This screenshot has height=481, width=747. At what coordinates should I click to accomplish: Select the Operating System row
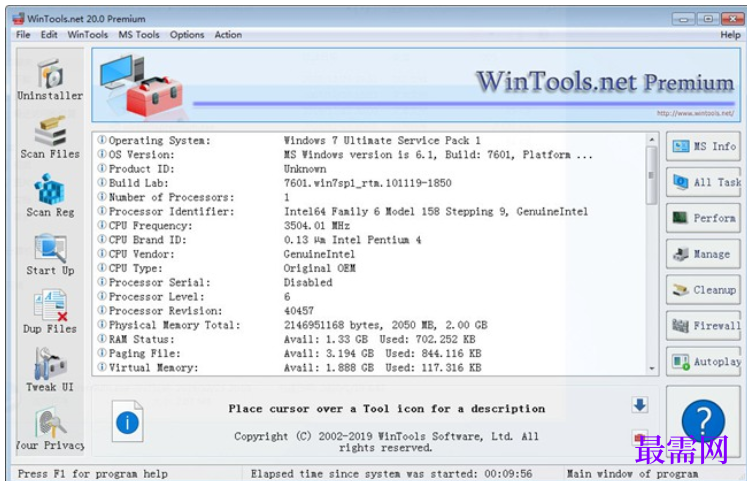point(369,140)
